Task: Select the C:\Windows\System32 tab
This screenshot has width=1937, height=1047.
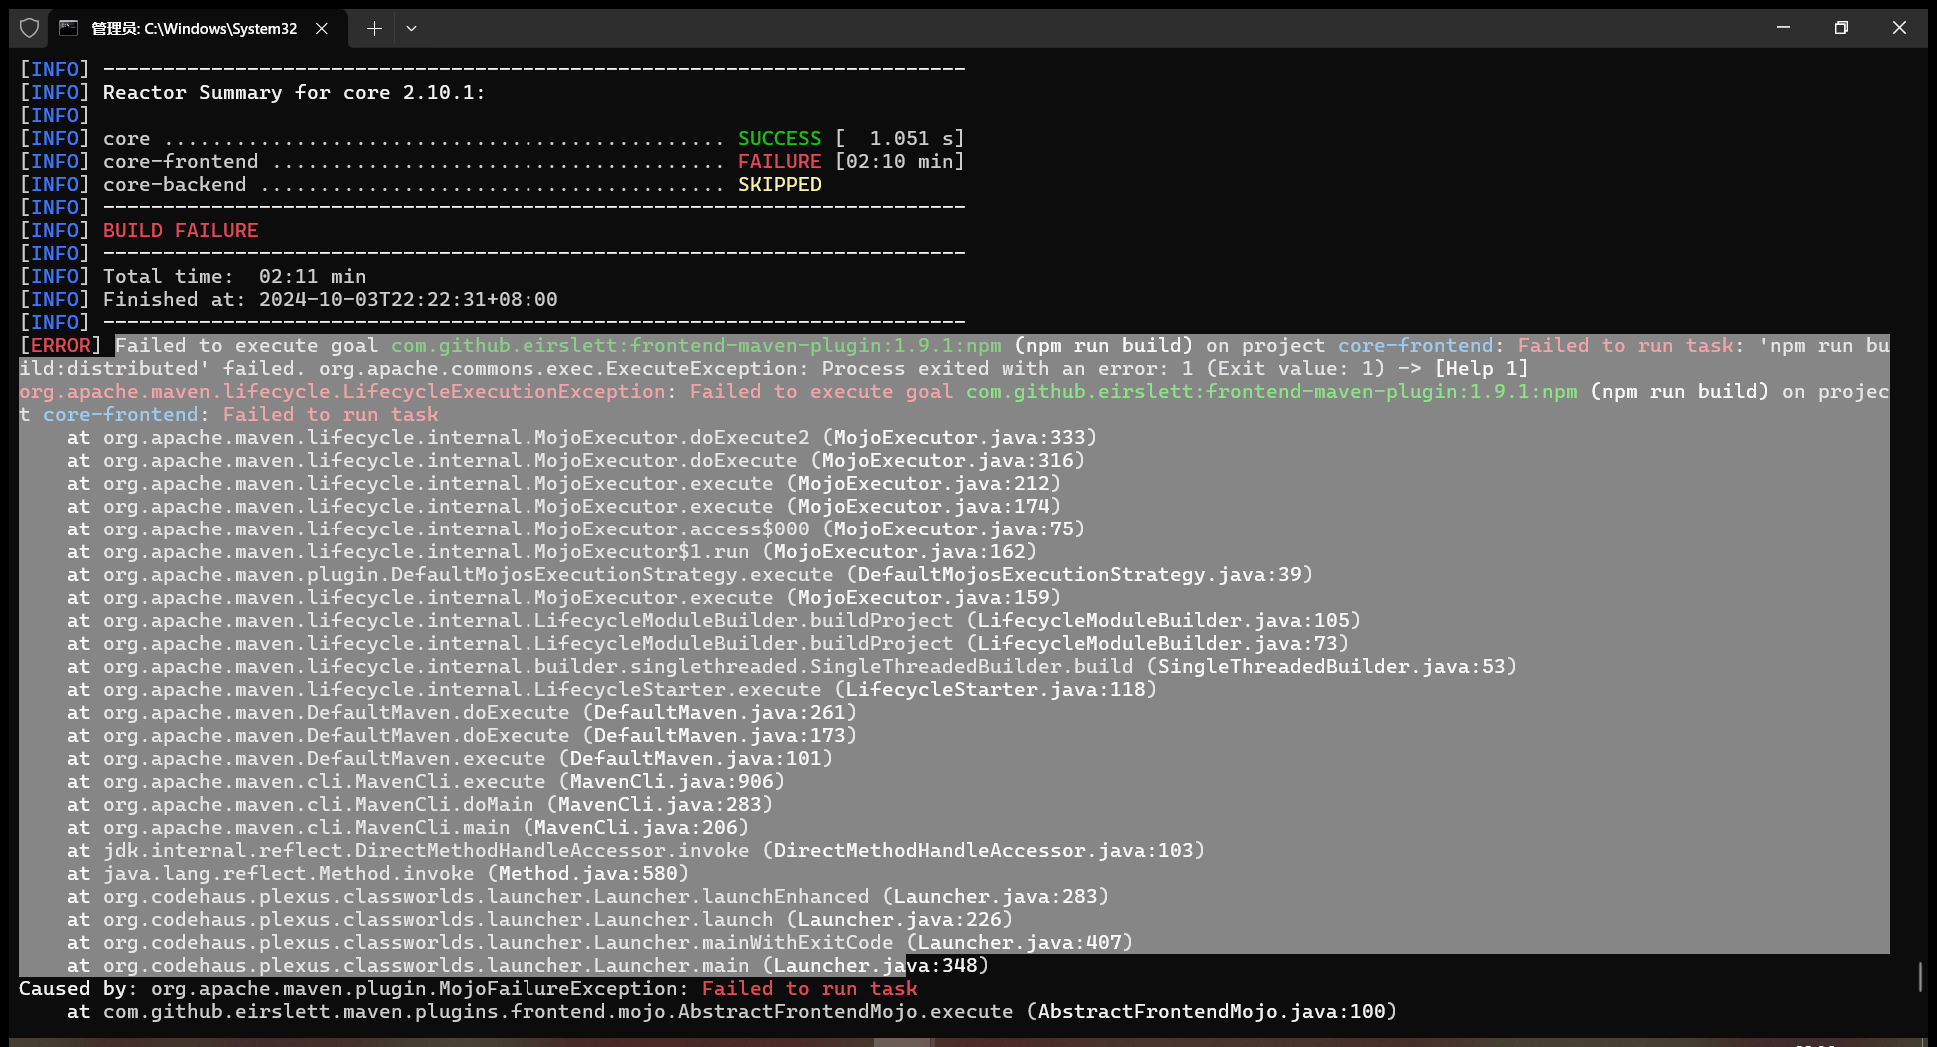Action: click(x=194, y=28)
